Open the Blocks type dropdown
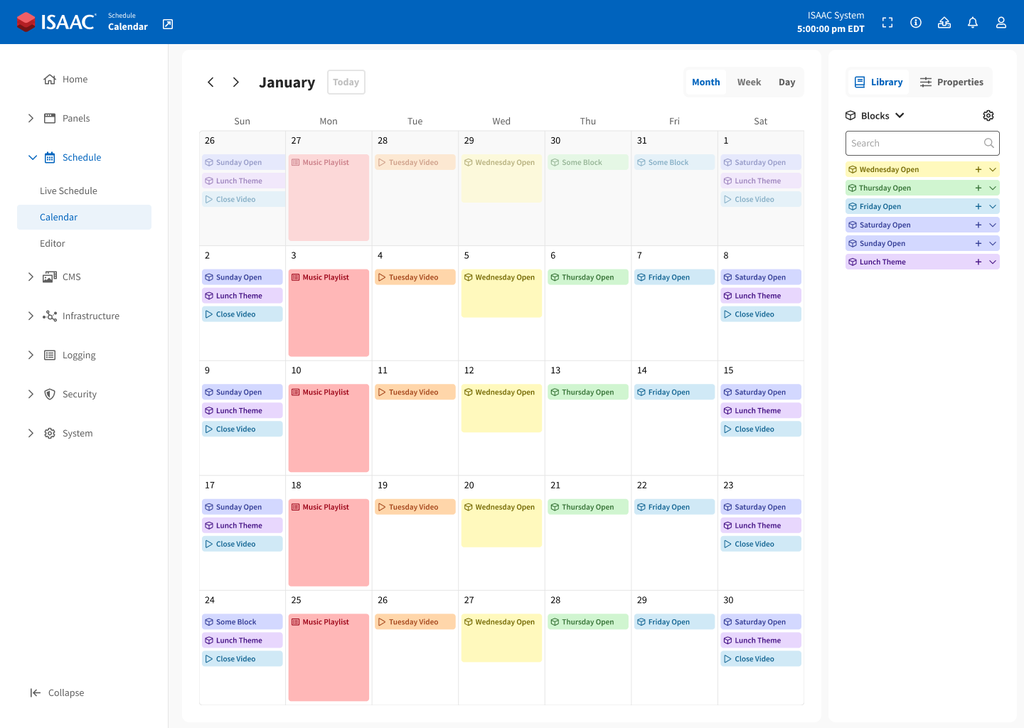1024x728 pixels. pyautogui.click(x=875, y=115)
